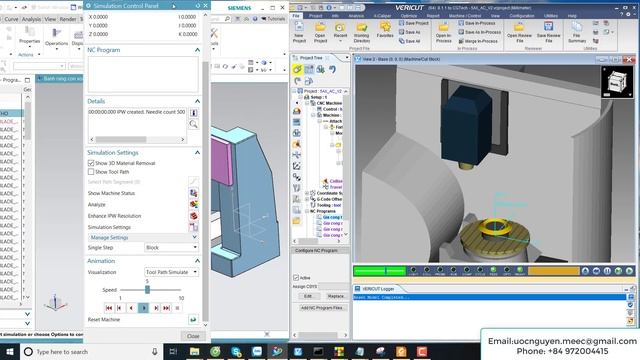Viewport: 640px width, 360px height.
Task: Click Simulation Settings icon button
Action: tap(193, 227)
